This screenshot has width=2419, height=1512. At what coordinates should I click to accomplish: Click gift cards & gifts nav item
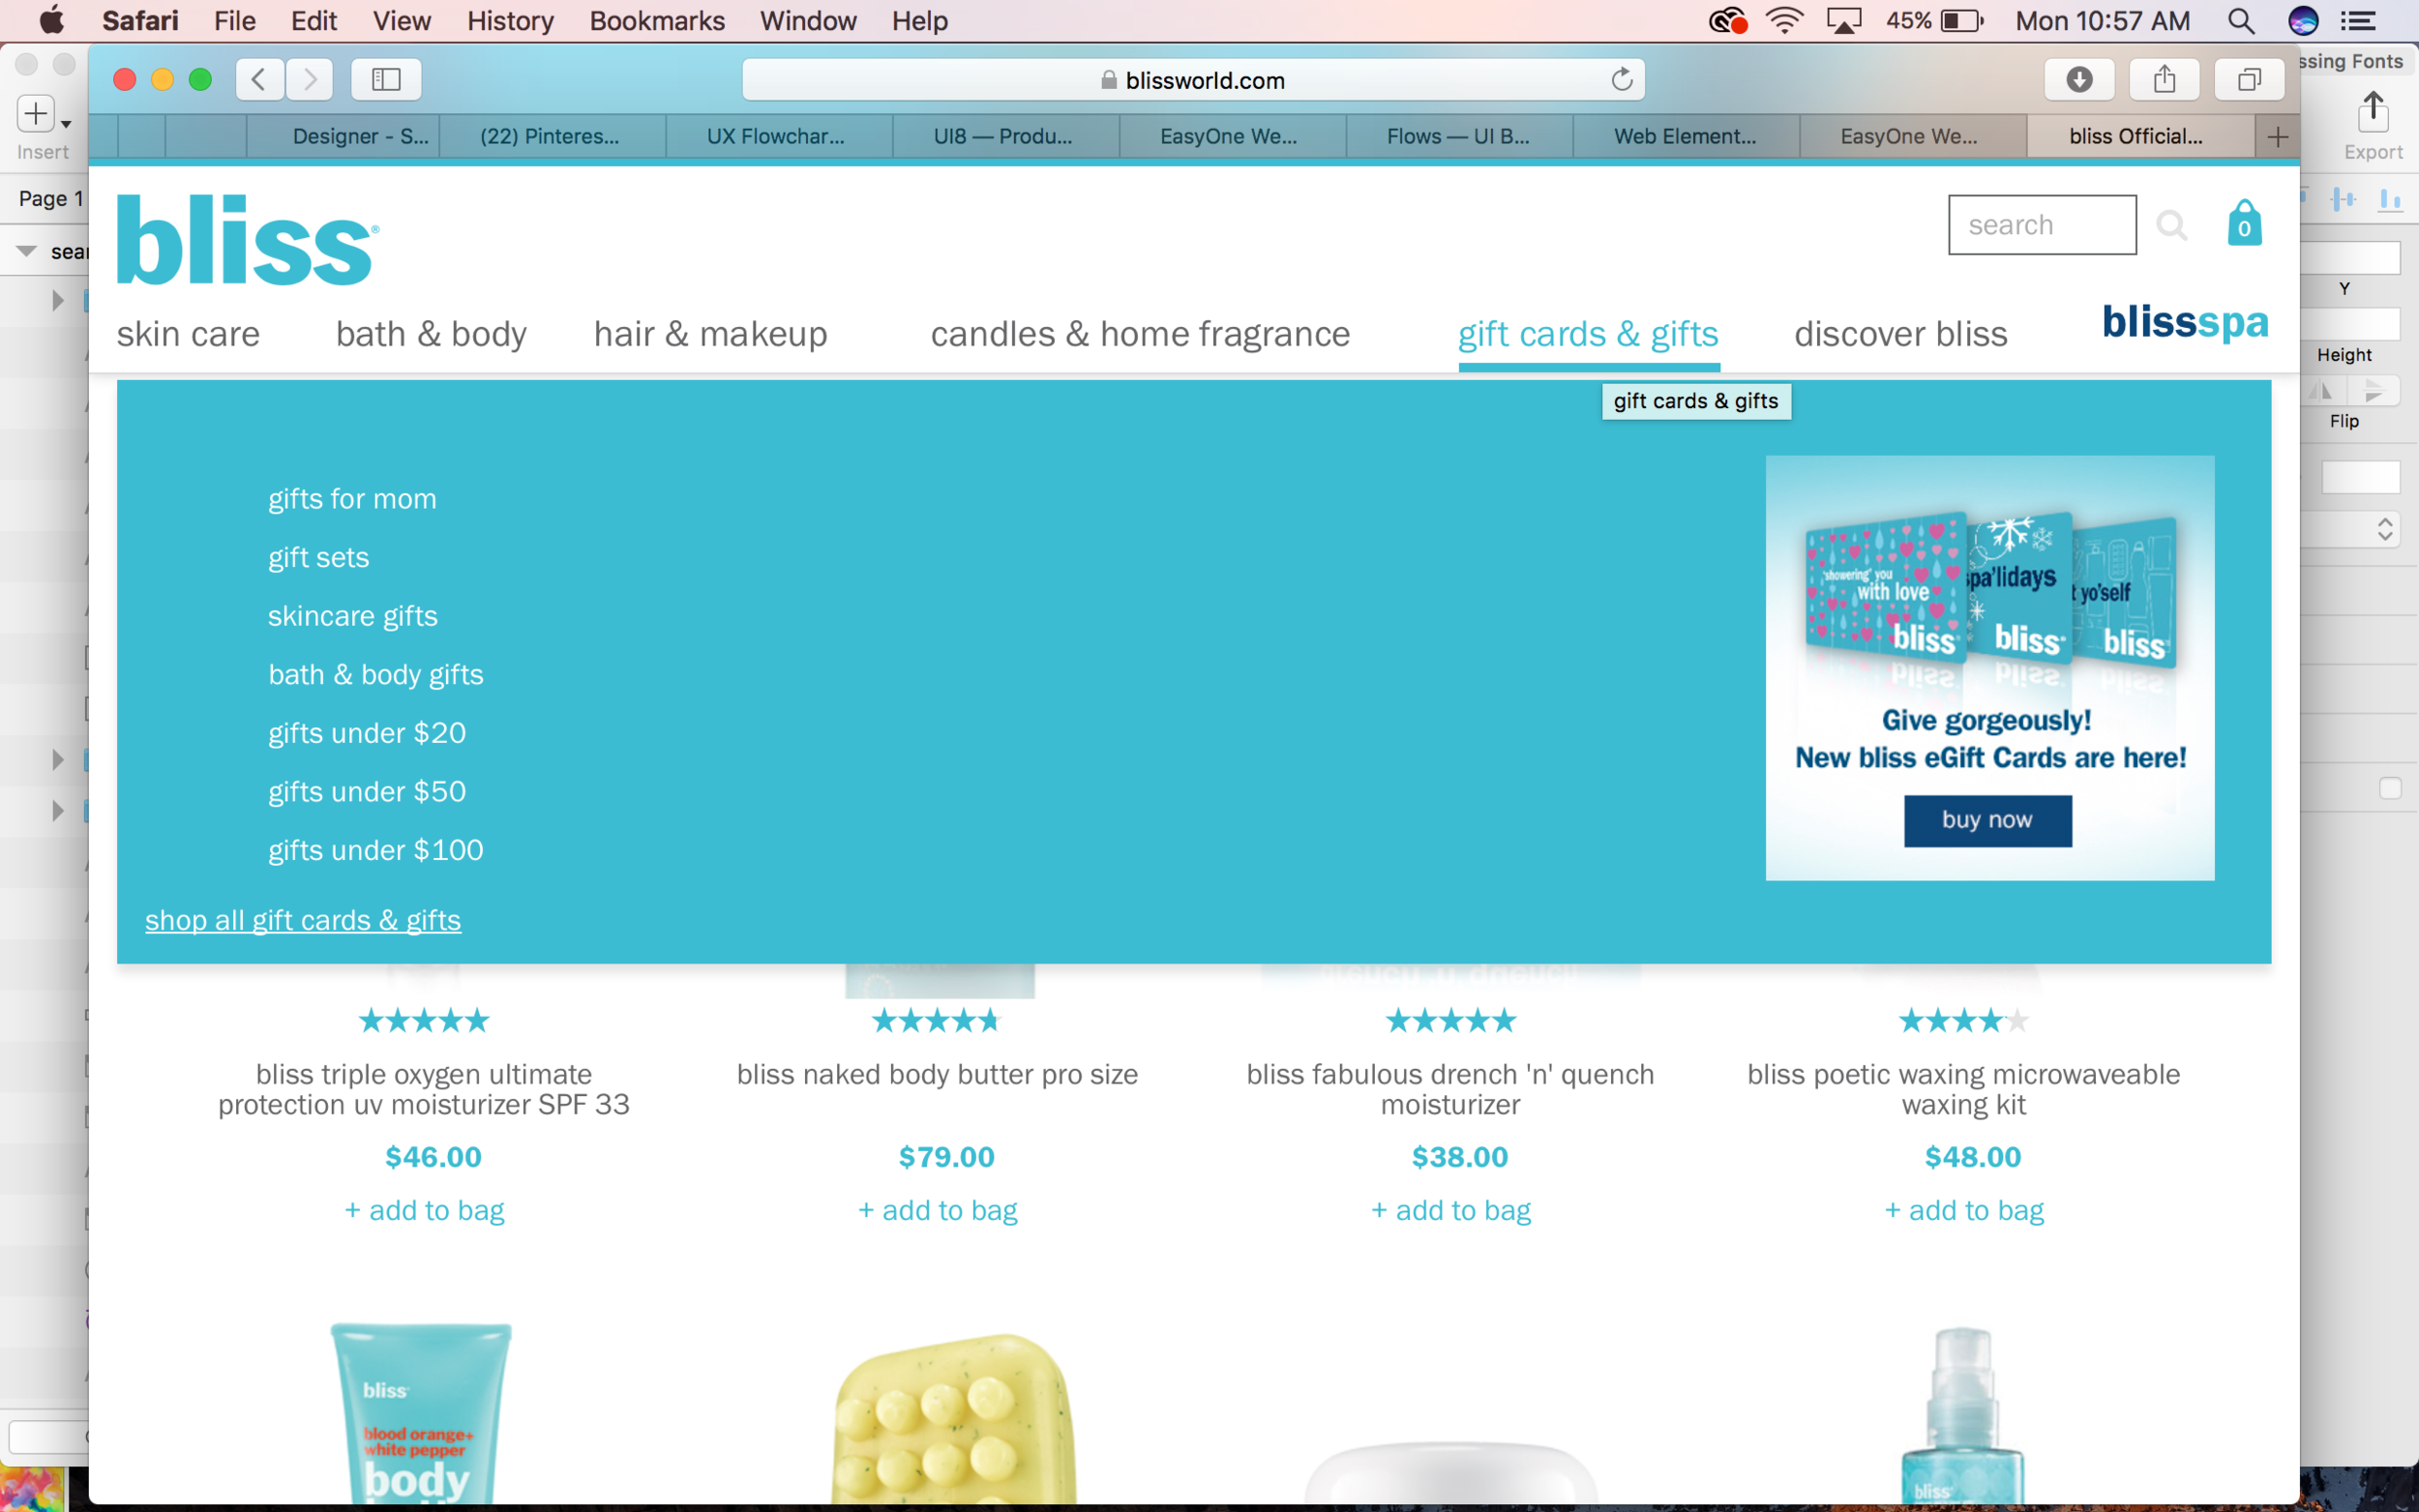click(x=1588, y=334)
